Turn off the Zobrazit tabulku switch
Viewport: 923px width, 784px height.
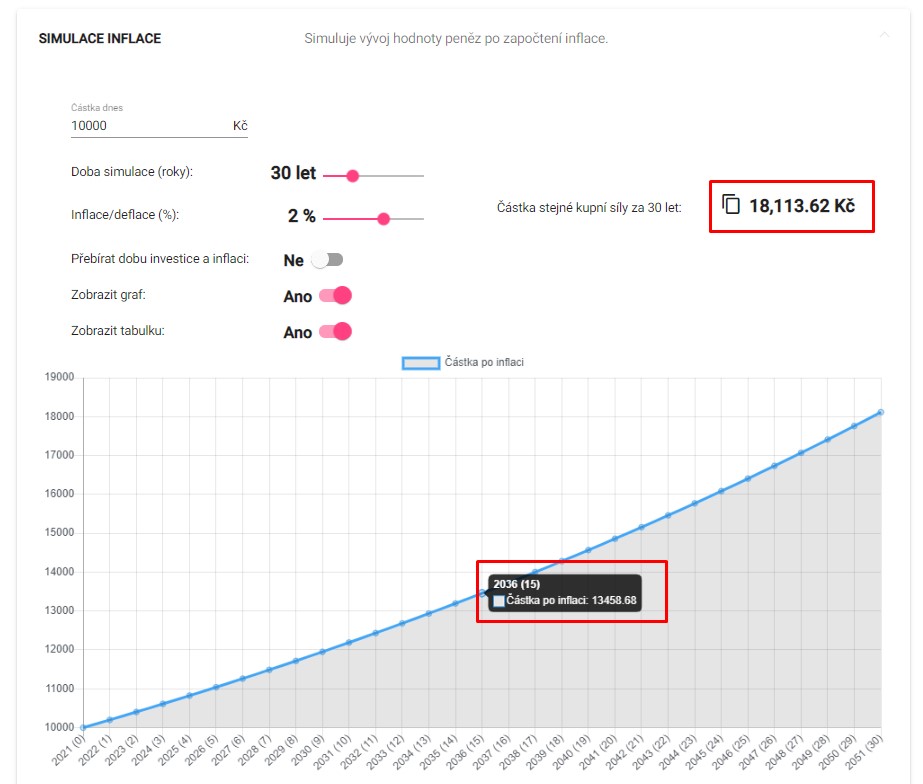(x=335, y=332)
